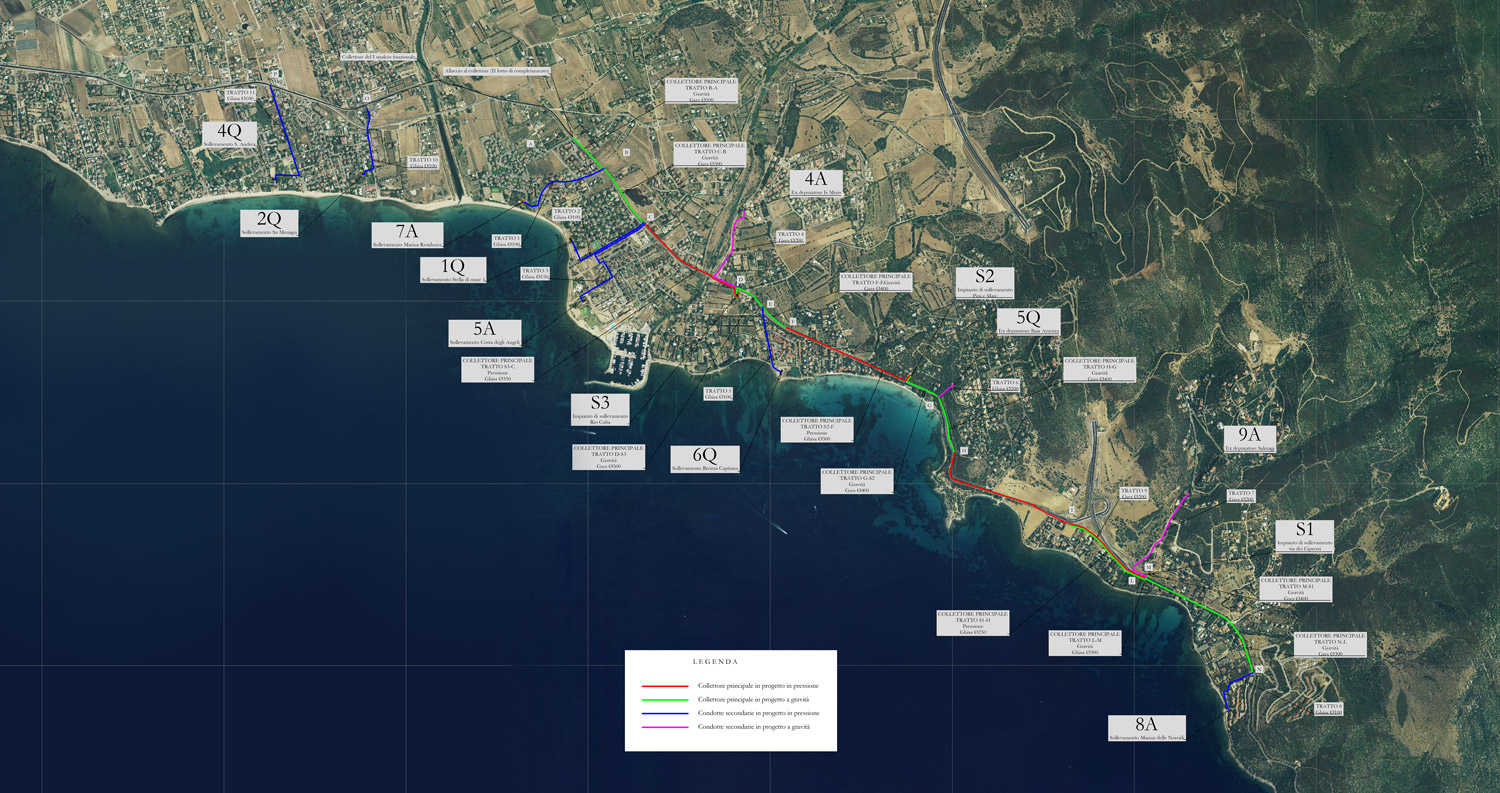The width and height of the screenshot is (1500, 793).
Task: Select the S2 Pini e Mare label
Action: (x=985, y=283)
